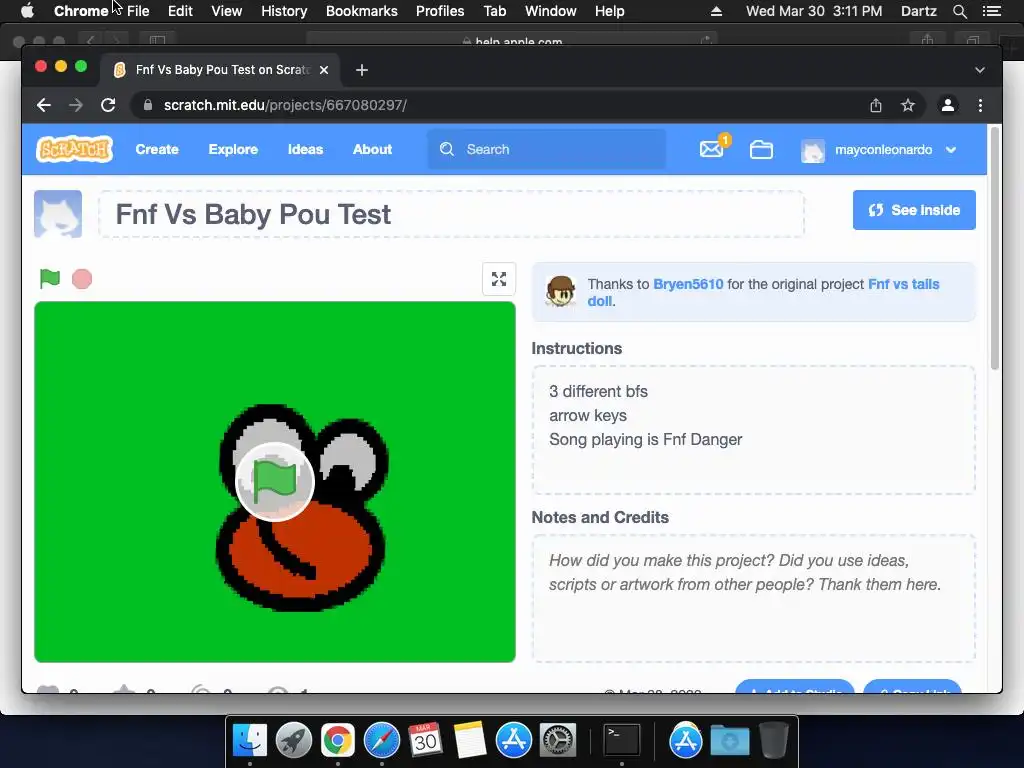This screenshot has height=768, width=1024.
Task: Open Notes from the Dock
Action: 470,740
